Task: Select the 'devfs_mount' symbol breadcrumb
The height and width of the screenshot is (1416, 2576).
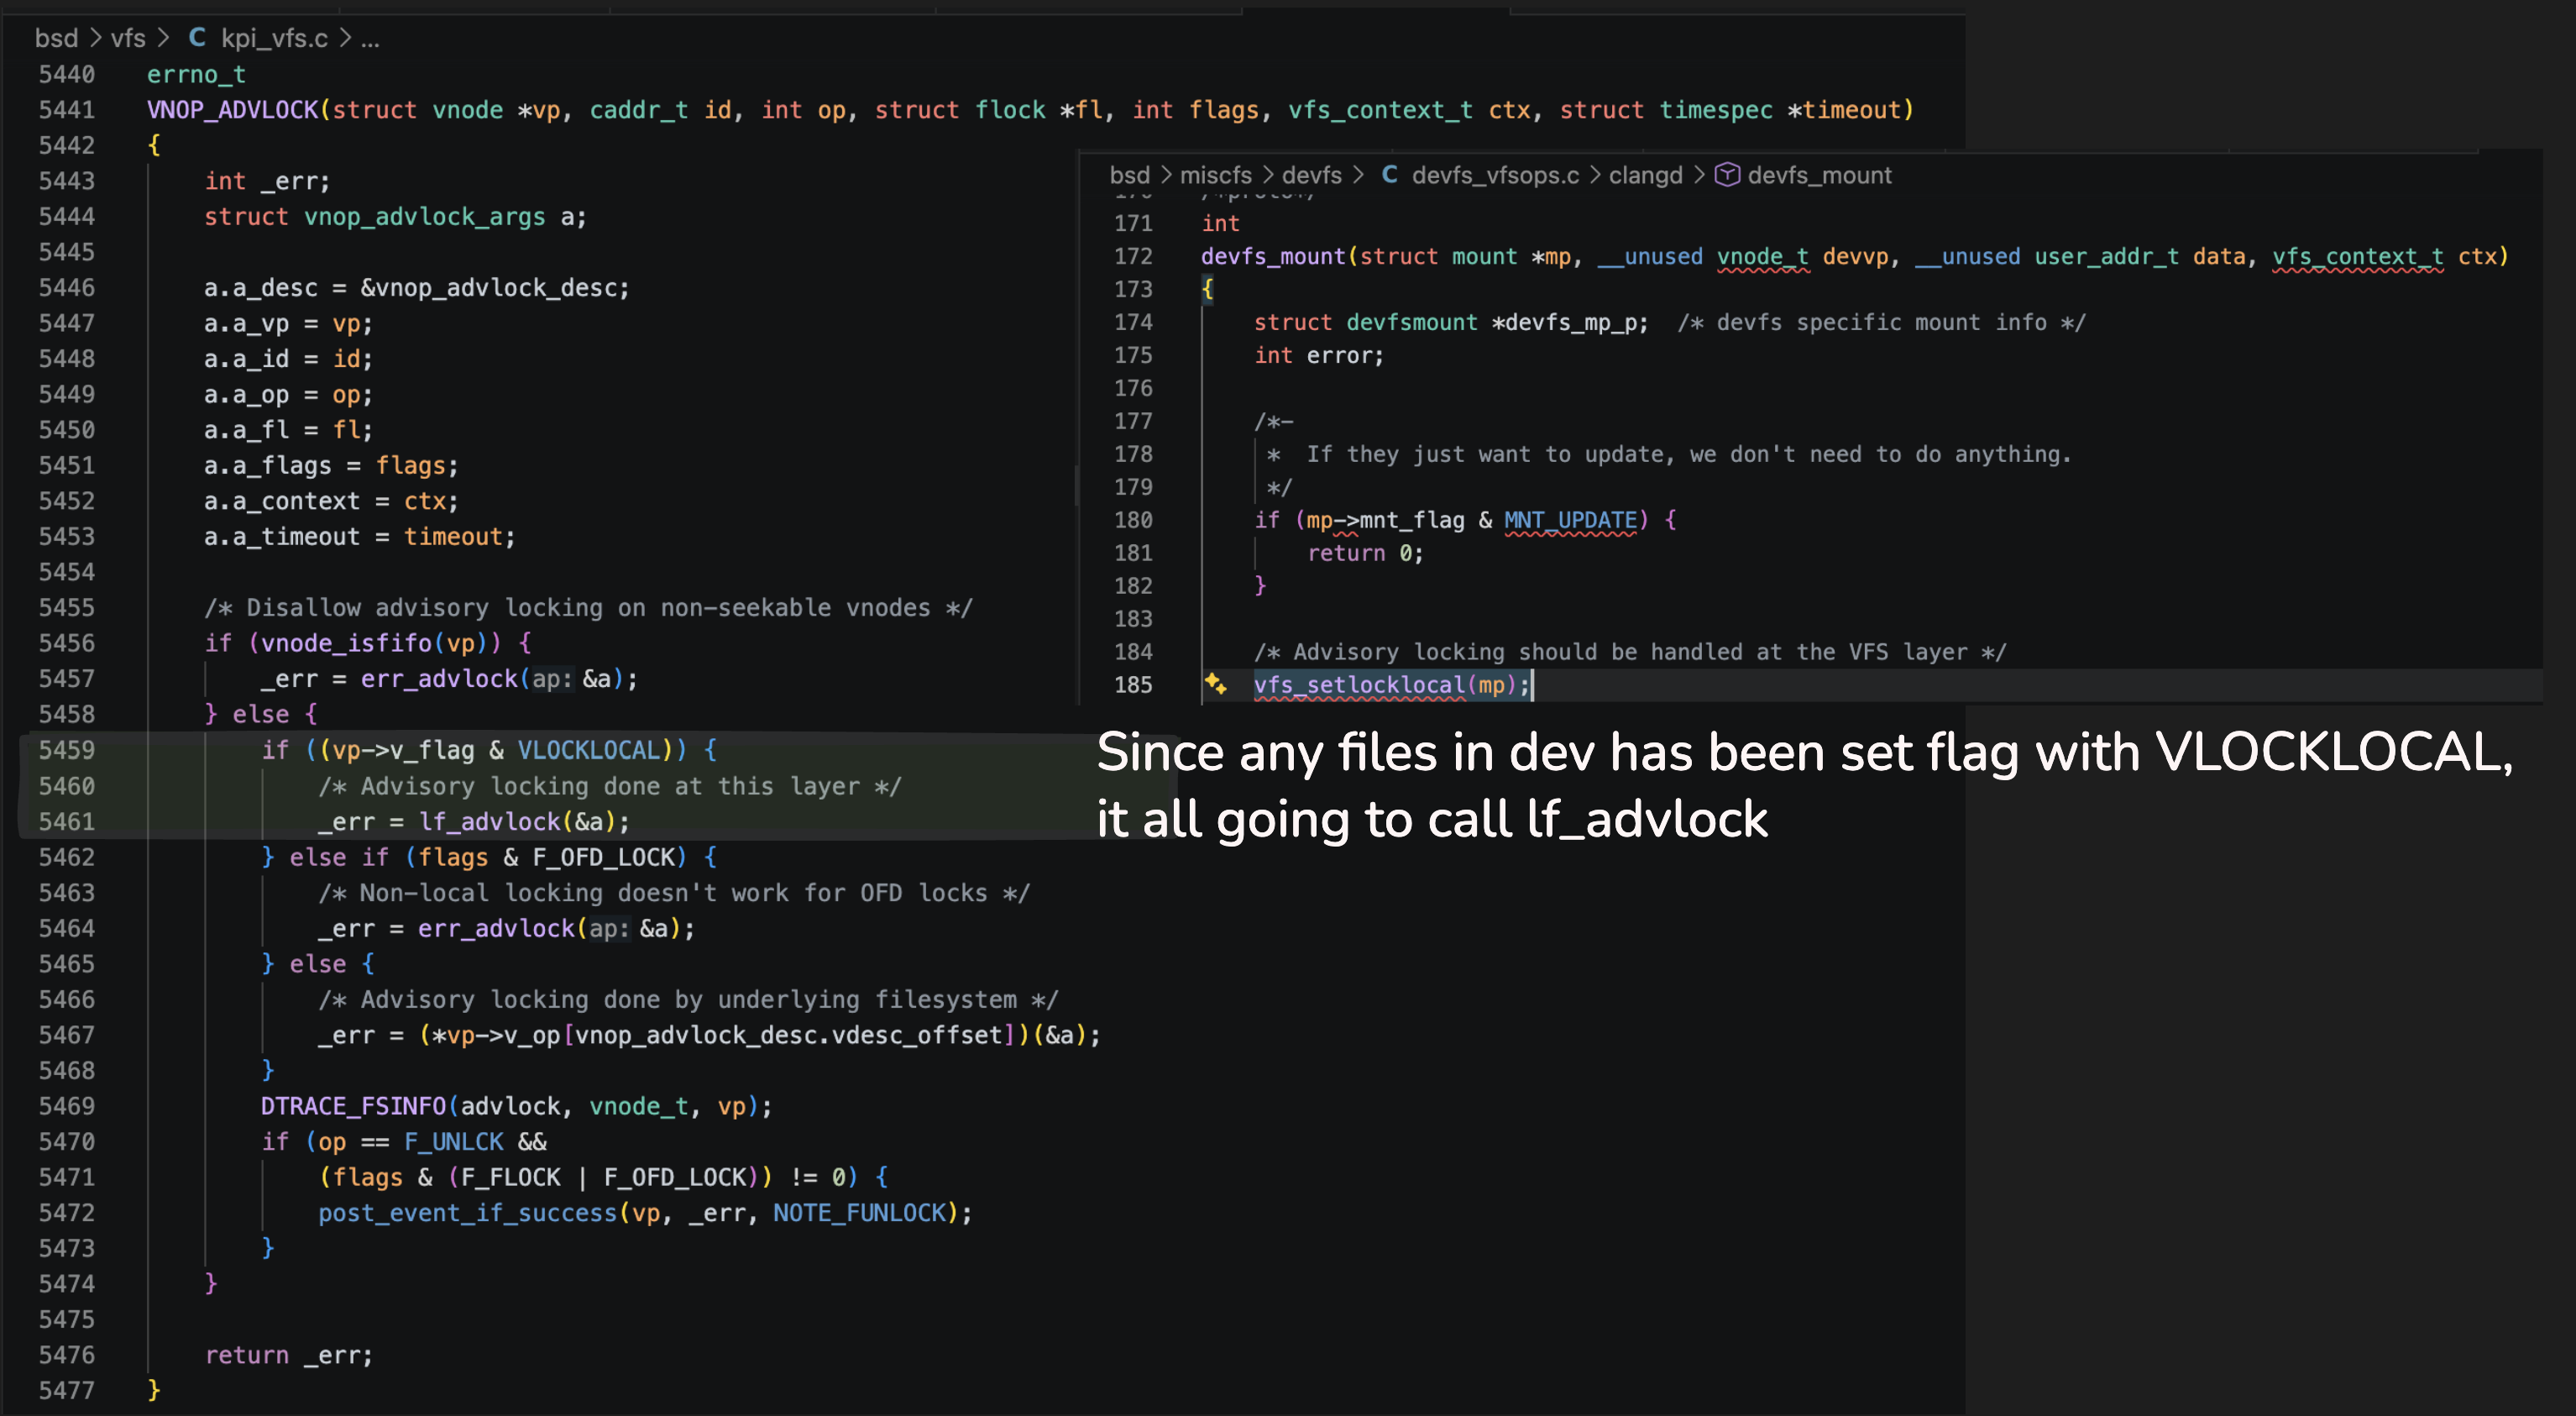Action: pyautogui.click(x=1819, y=175)
